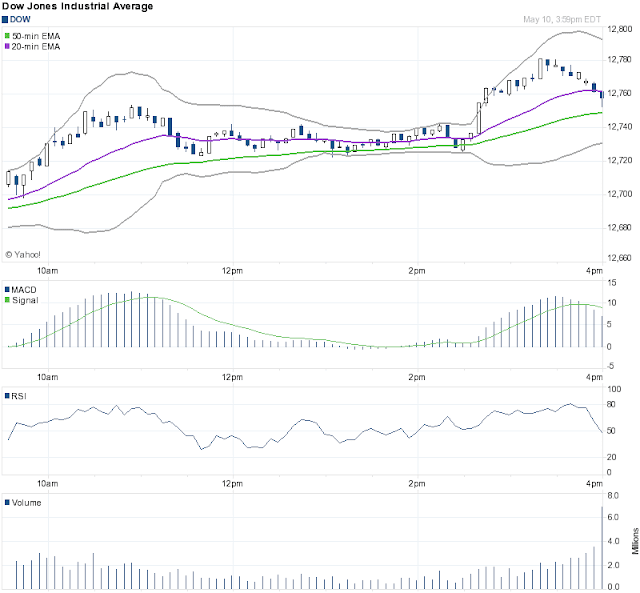The width and height of the screenshot is (640, 593).
Task: Click the 2pm label below the RSI chart
Action: [x=417, y=484]
